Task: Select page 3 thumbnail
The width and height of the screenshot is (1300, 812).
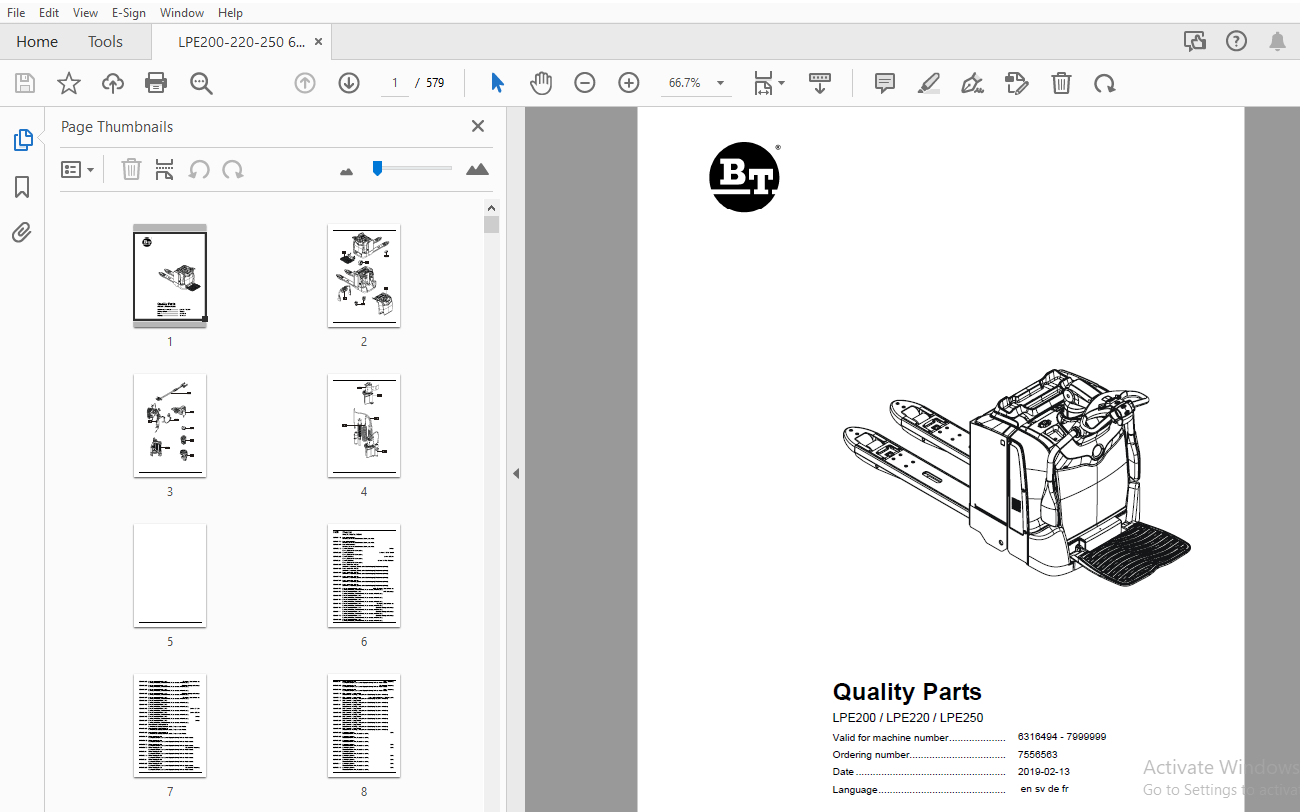Action: (x=170, y=425)
